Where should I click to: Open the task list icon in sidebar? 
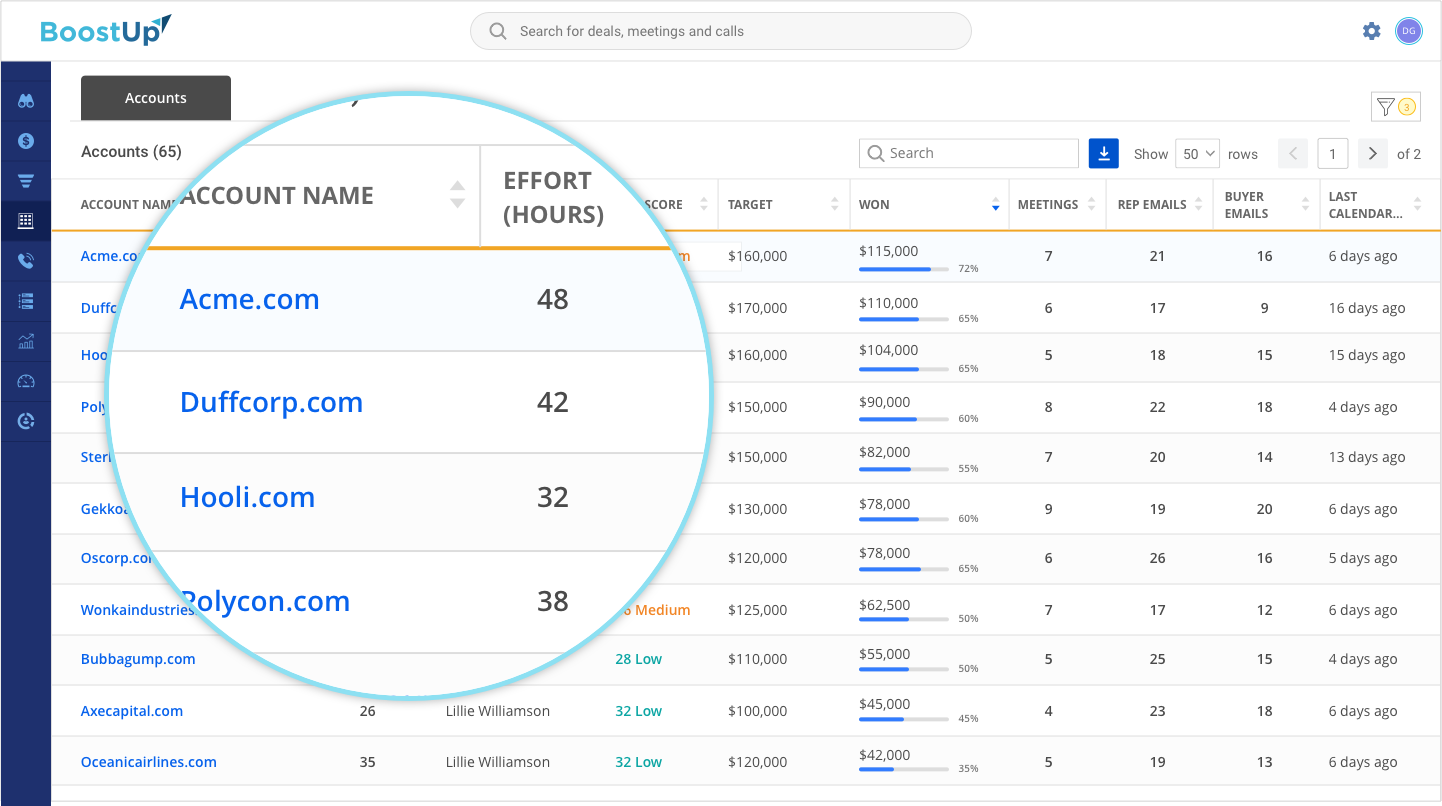pyautogui.click(x=26, y=301)
